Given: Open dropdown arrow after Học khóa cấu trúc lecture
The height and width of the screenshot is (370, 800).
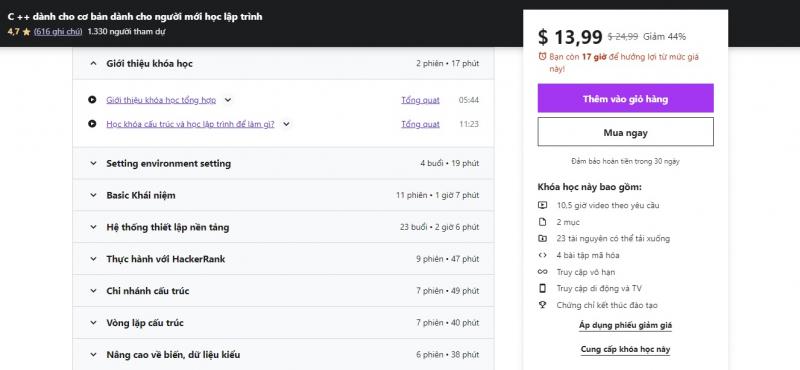Looking at the screenshot, I should coord(286,124).
